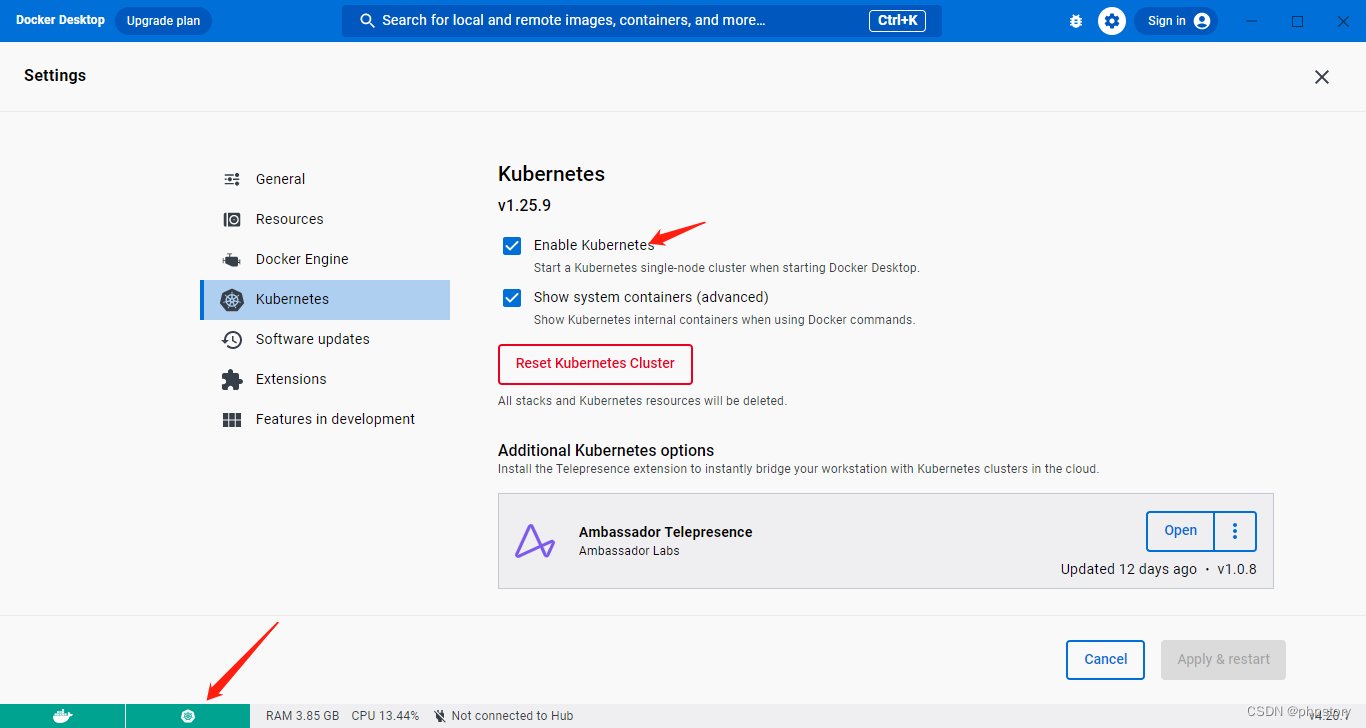The height and width of the screenshot is (728, 1366).
Task: Close the Settings panel with X
Action: pos(1322,77)
